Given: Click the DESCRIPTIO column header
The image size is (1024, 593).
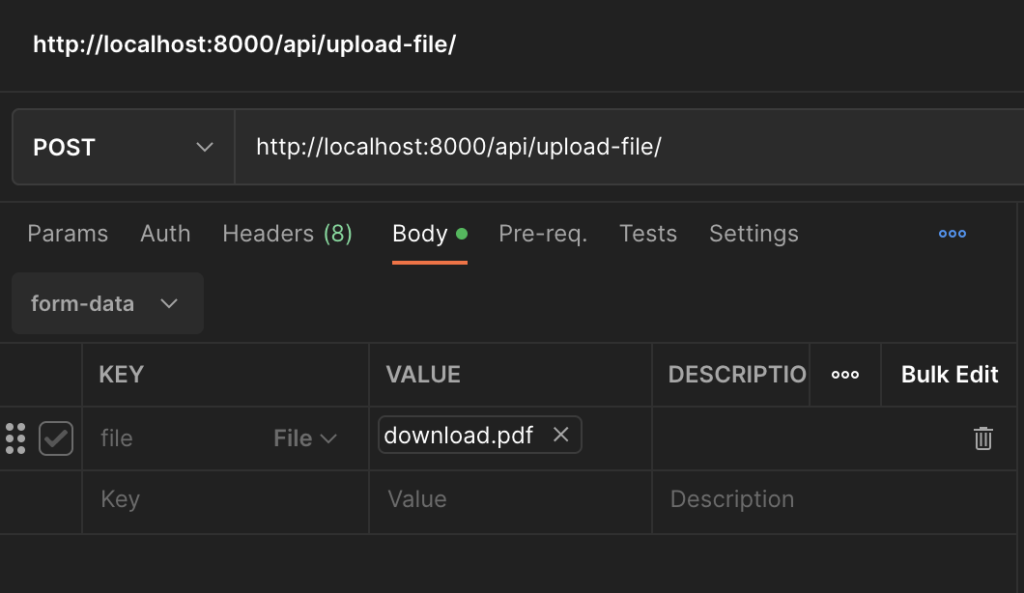Looking at the screenshot, I should coord(737,375).
